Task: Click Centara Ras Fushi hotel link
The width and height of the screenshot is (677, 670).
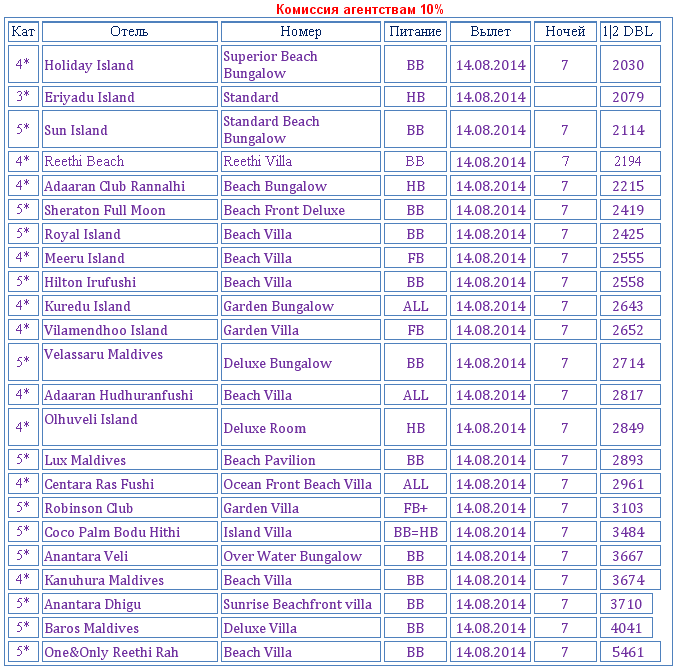Action: 99,484
